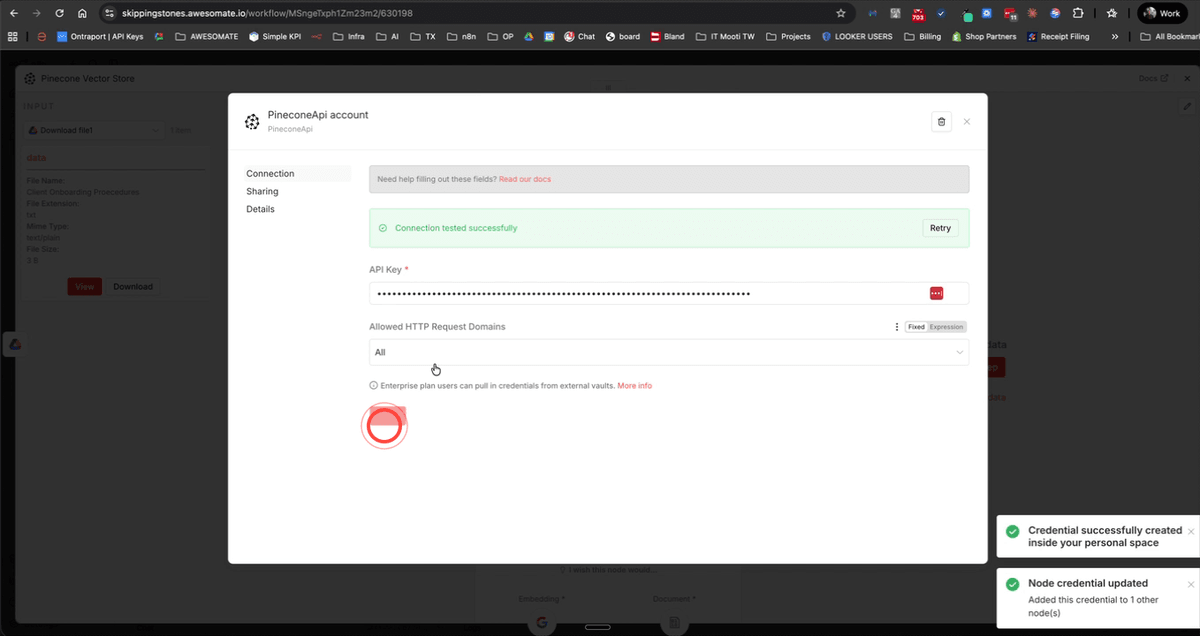1200x636 pixels.
Task: Show more bookmarks with double chevron
Action: pos(1115,36)
